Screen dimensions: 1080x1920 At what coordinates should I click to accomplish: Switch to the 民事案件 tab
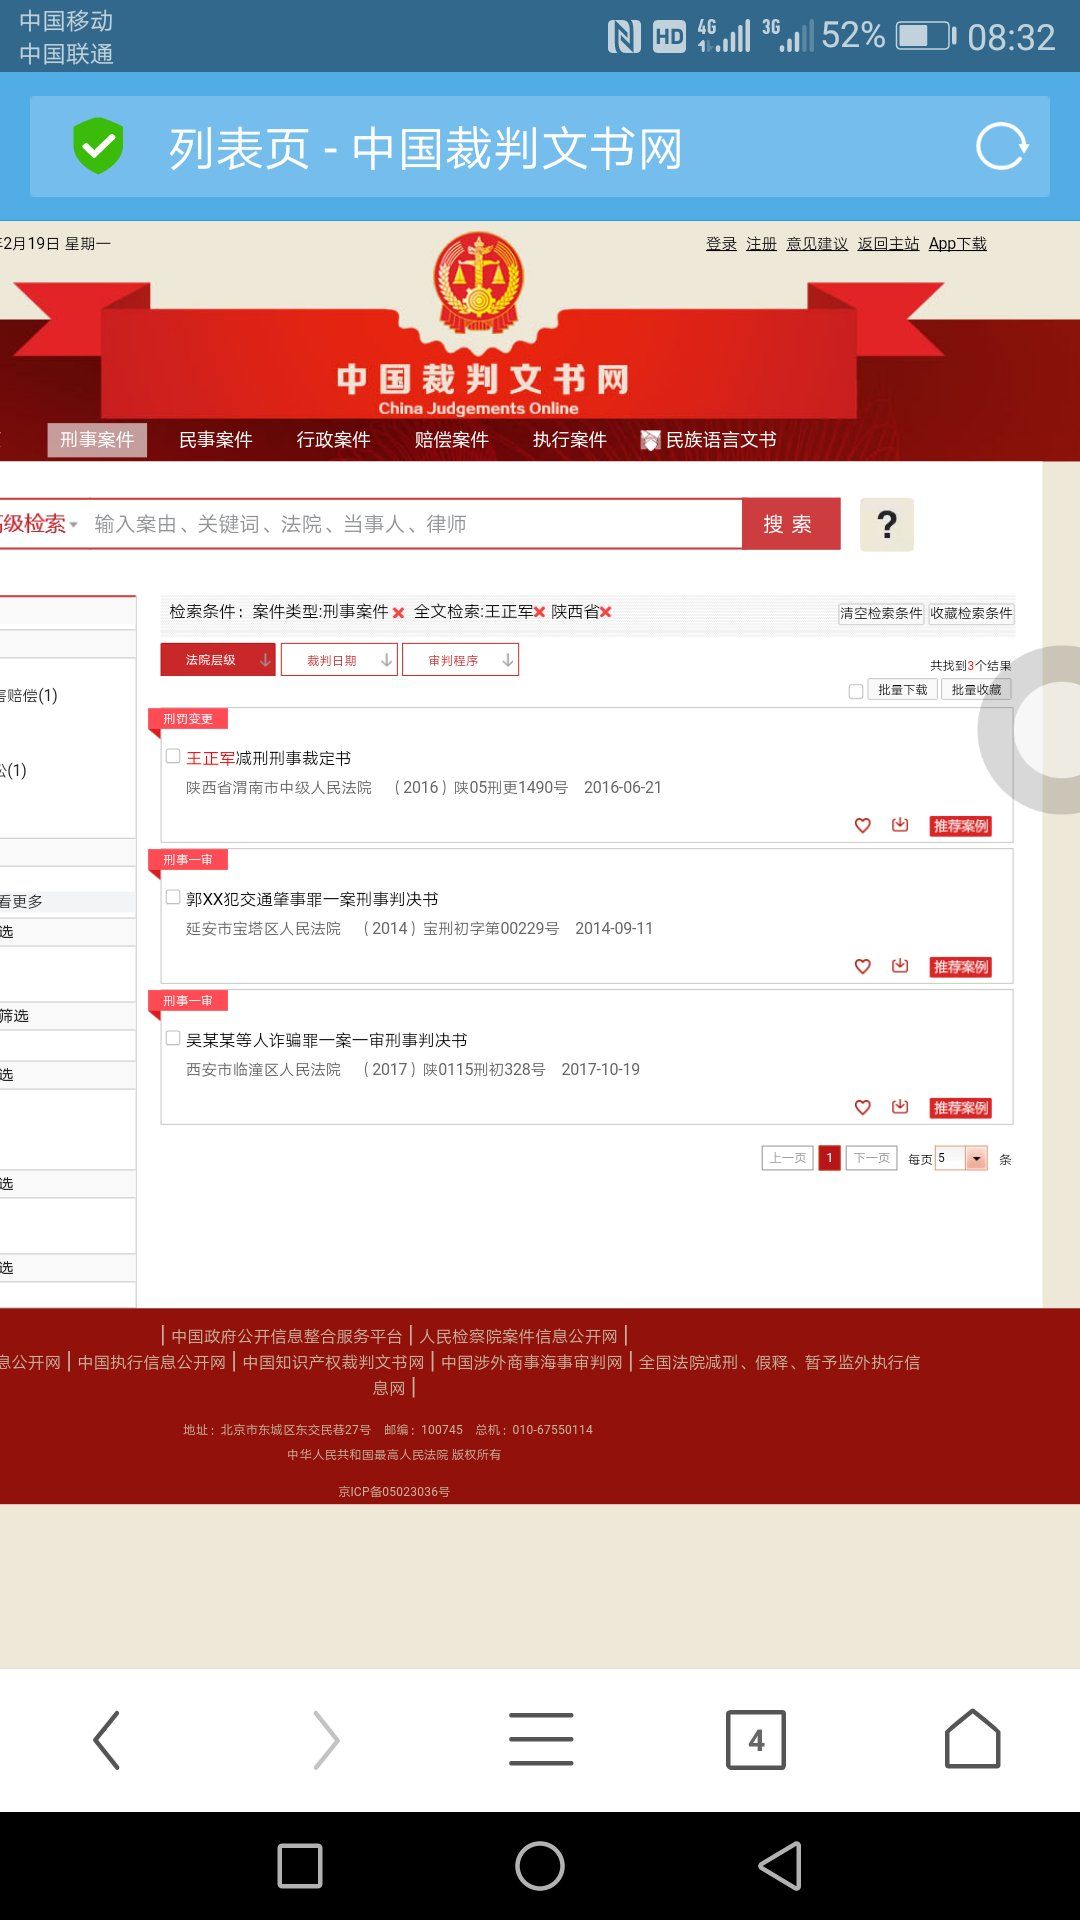tap(215, 440)
